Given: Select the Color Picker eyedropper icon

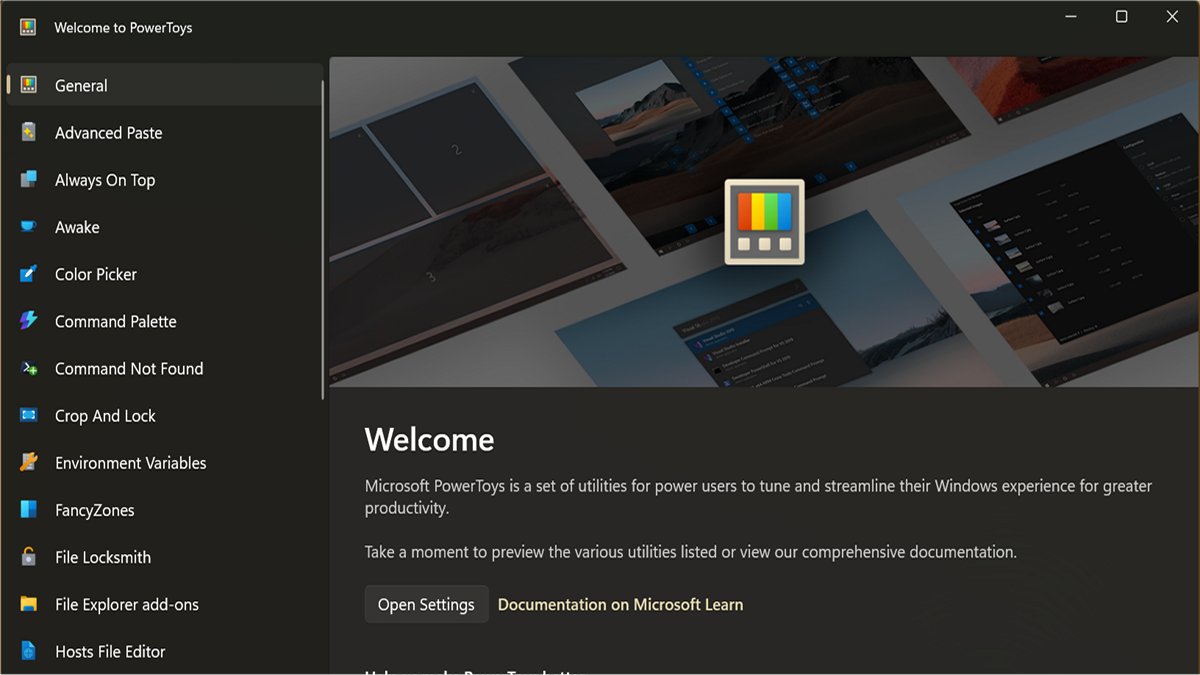Looking at the screenshot, I should tap(30, 274).
